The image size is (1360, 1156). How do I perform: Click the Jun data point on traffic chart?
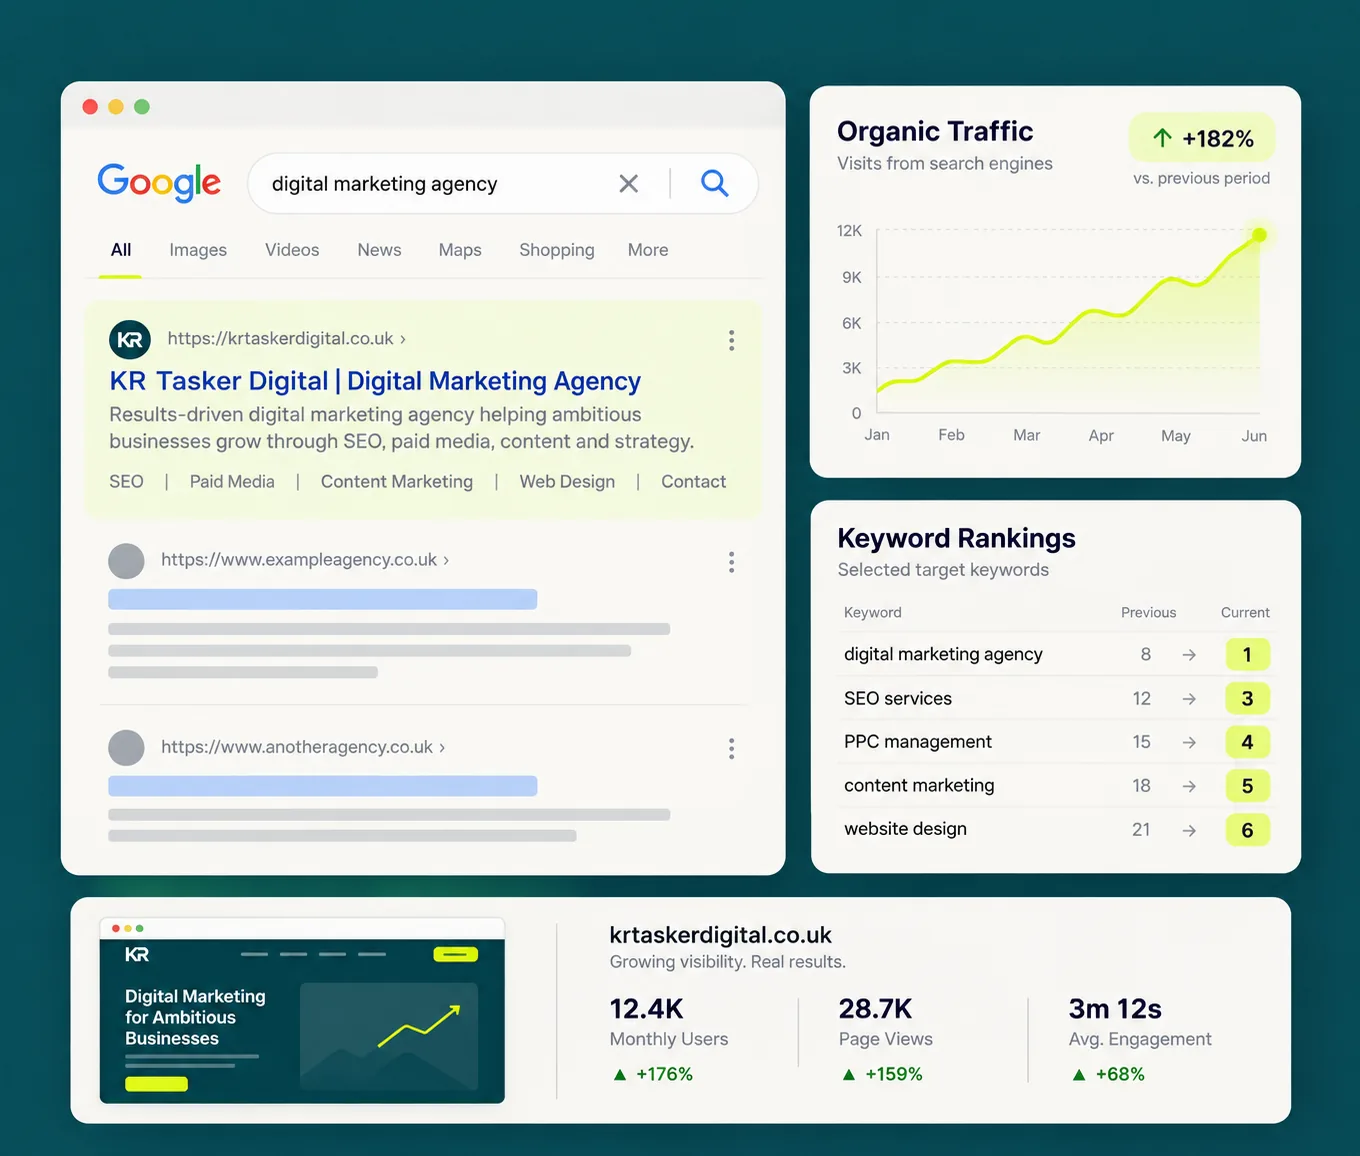point(1260,235)
